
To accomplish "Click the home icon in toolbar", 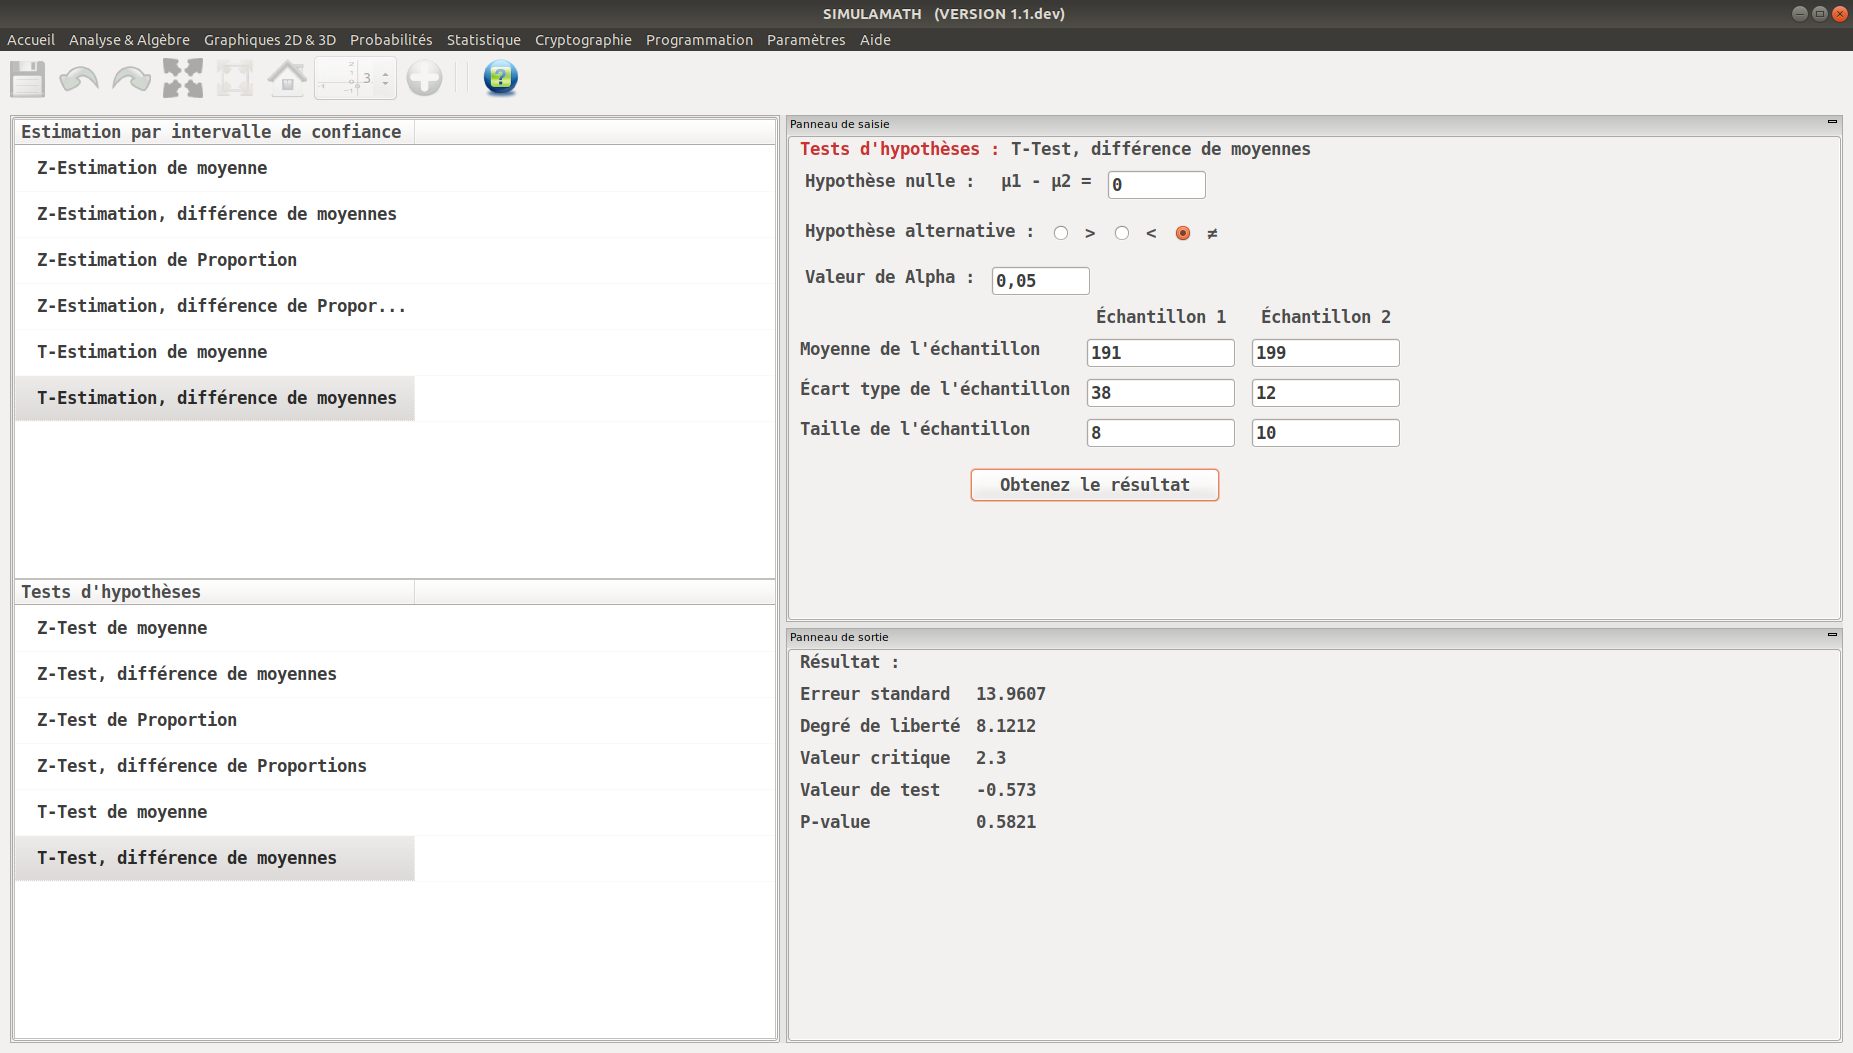I will click(287, 78).
